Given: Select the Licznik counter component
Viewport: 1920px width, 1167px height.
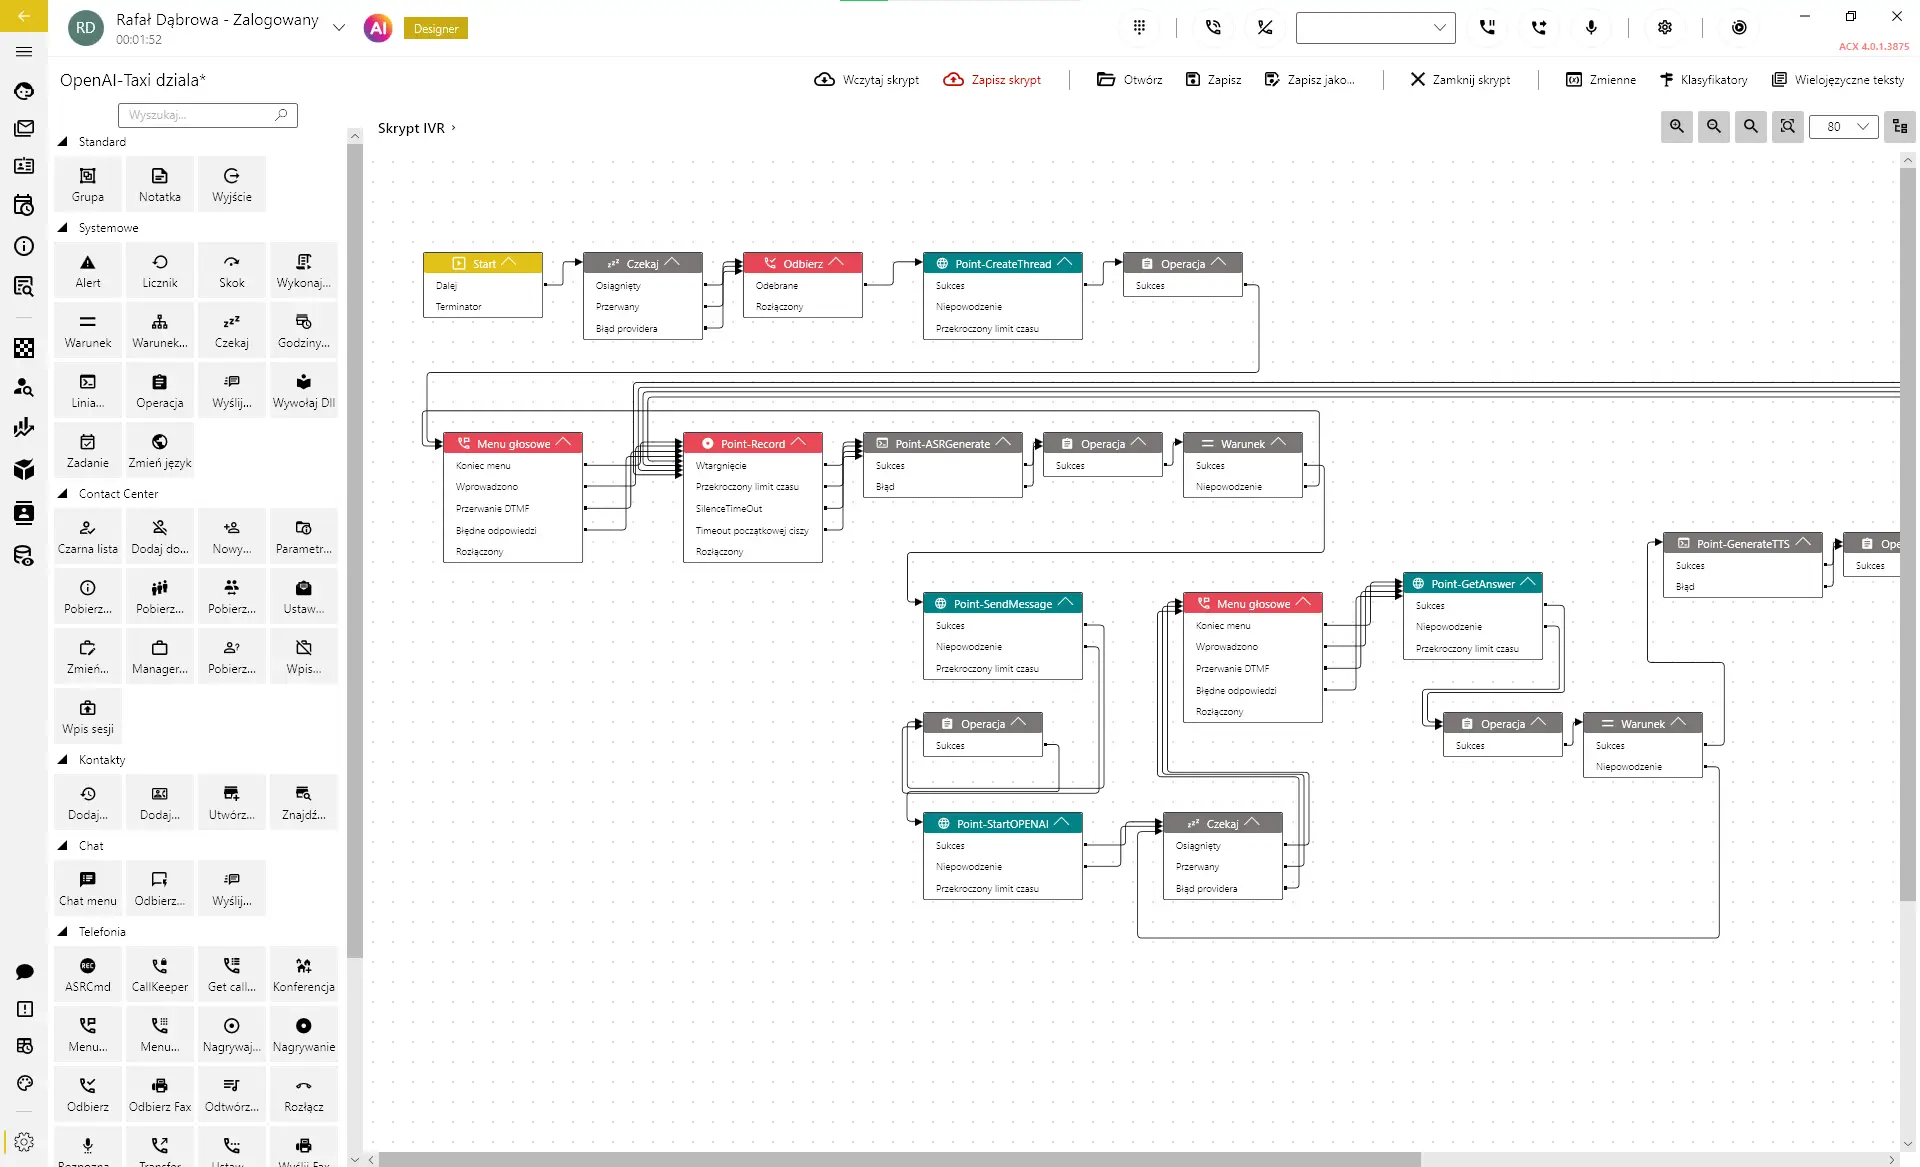Looking at the screenshot, I should coord(160,270).
